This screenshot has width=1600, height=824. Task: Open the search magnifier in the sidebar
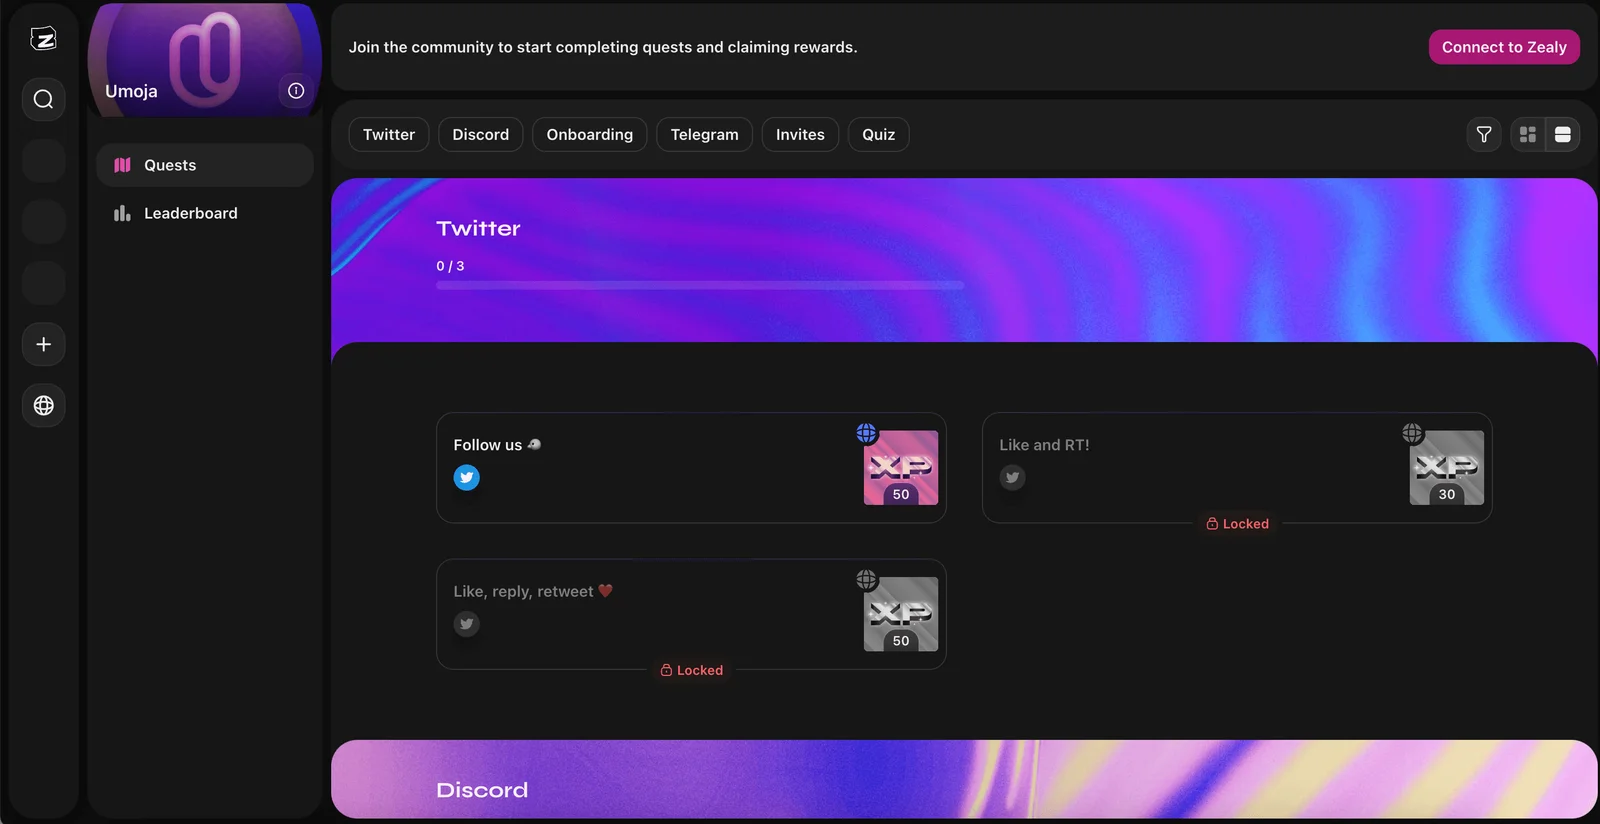43,99
